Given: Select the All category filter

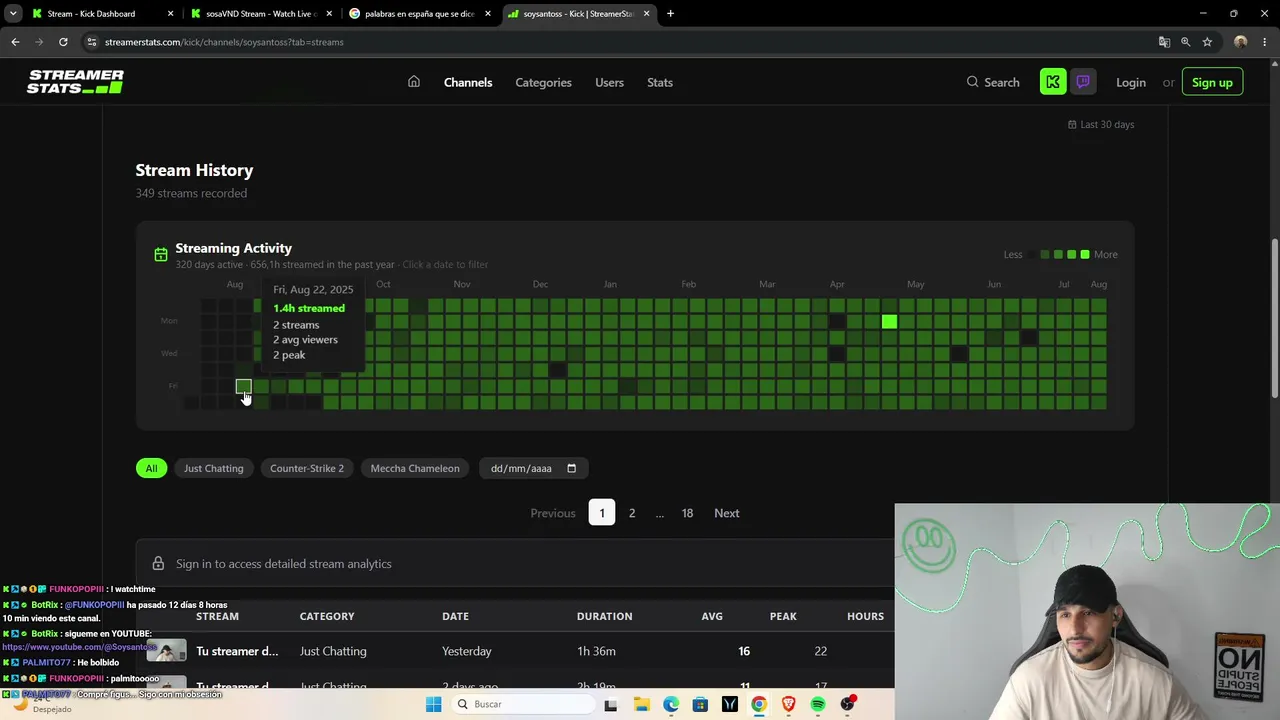Looking at the screenshot, I should [152, 468].
